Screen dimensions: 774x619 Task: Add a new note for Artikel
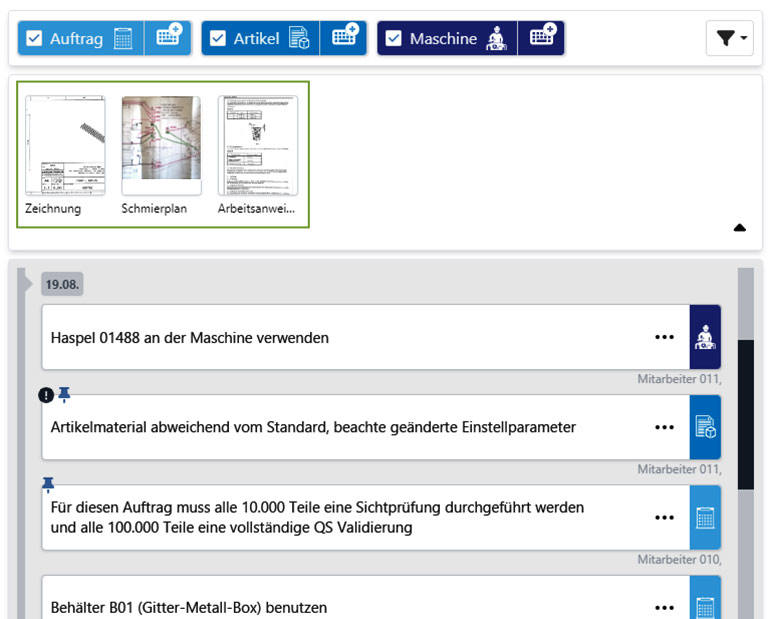click(x=344, y=38)
